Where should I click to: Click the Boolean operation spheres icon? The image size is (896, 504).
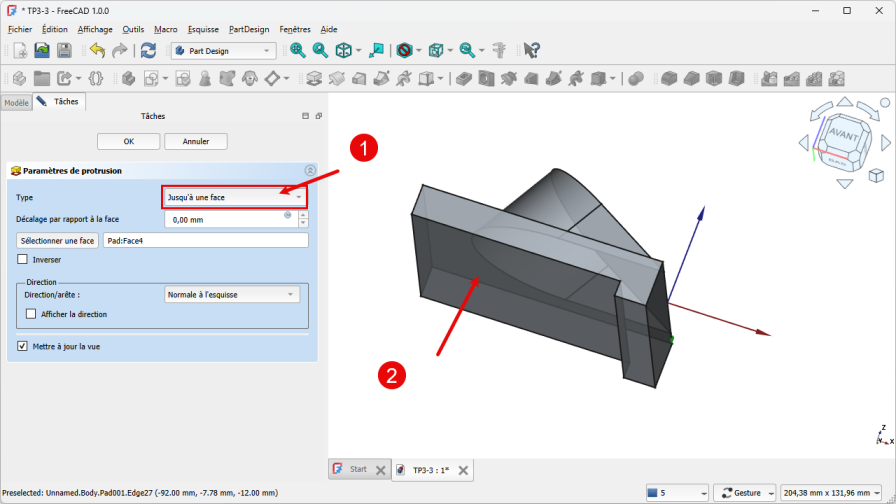tap(635, 78)
